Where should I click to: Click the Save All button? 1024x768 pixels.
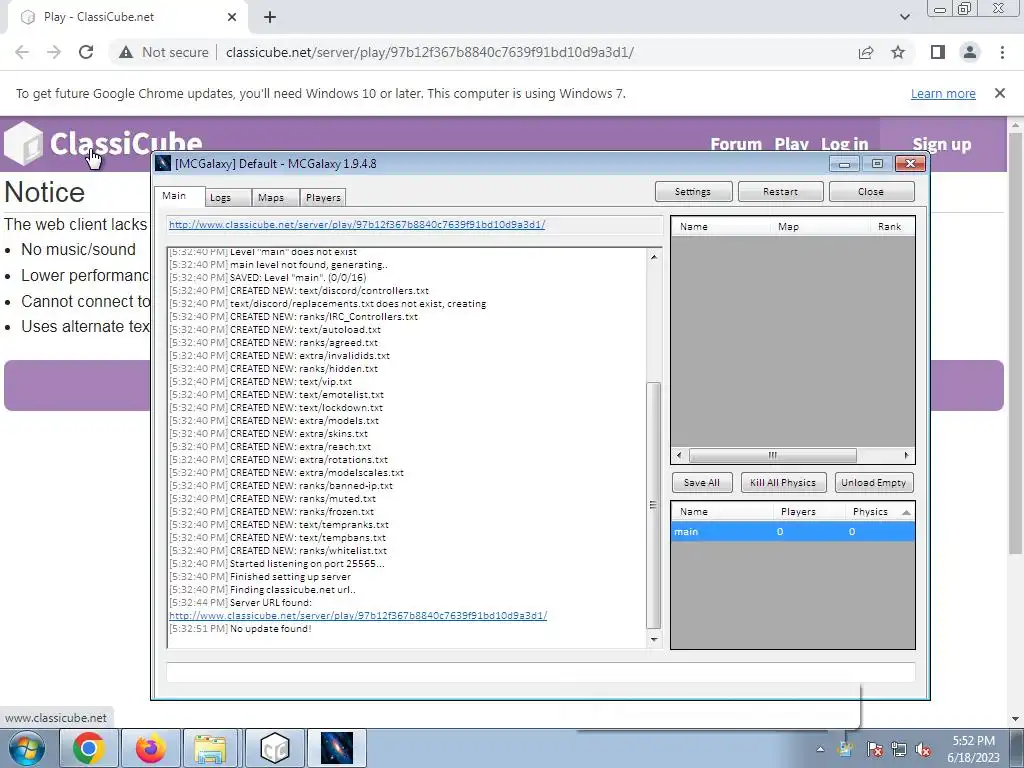coord(702,483)
